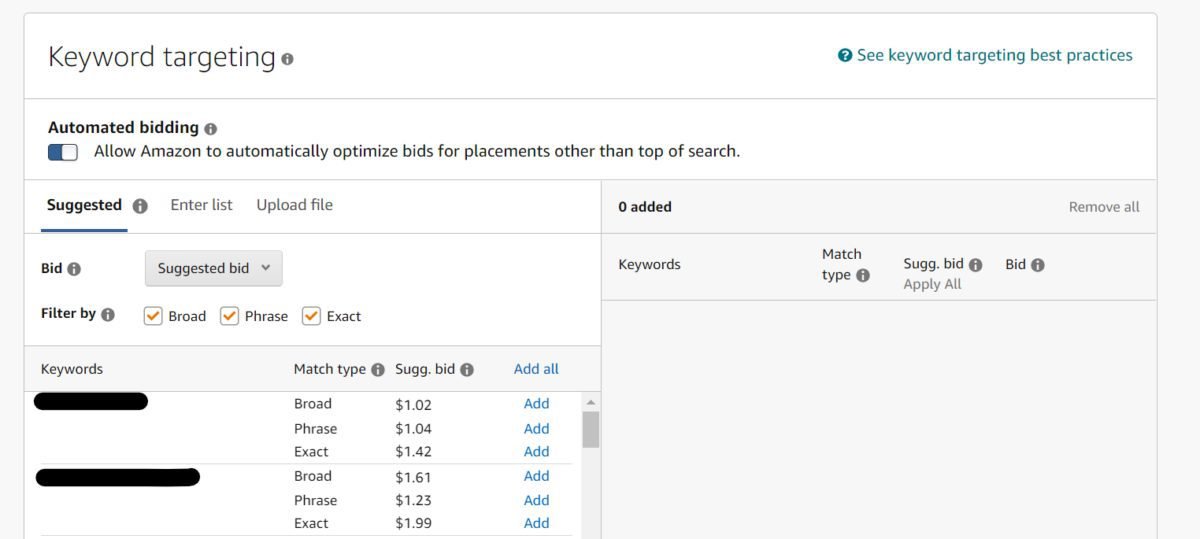Uncheck the Broad match filter checkbox
The width and height of the screenshot is (1200, 539).
153,316
